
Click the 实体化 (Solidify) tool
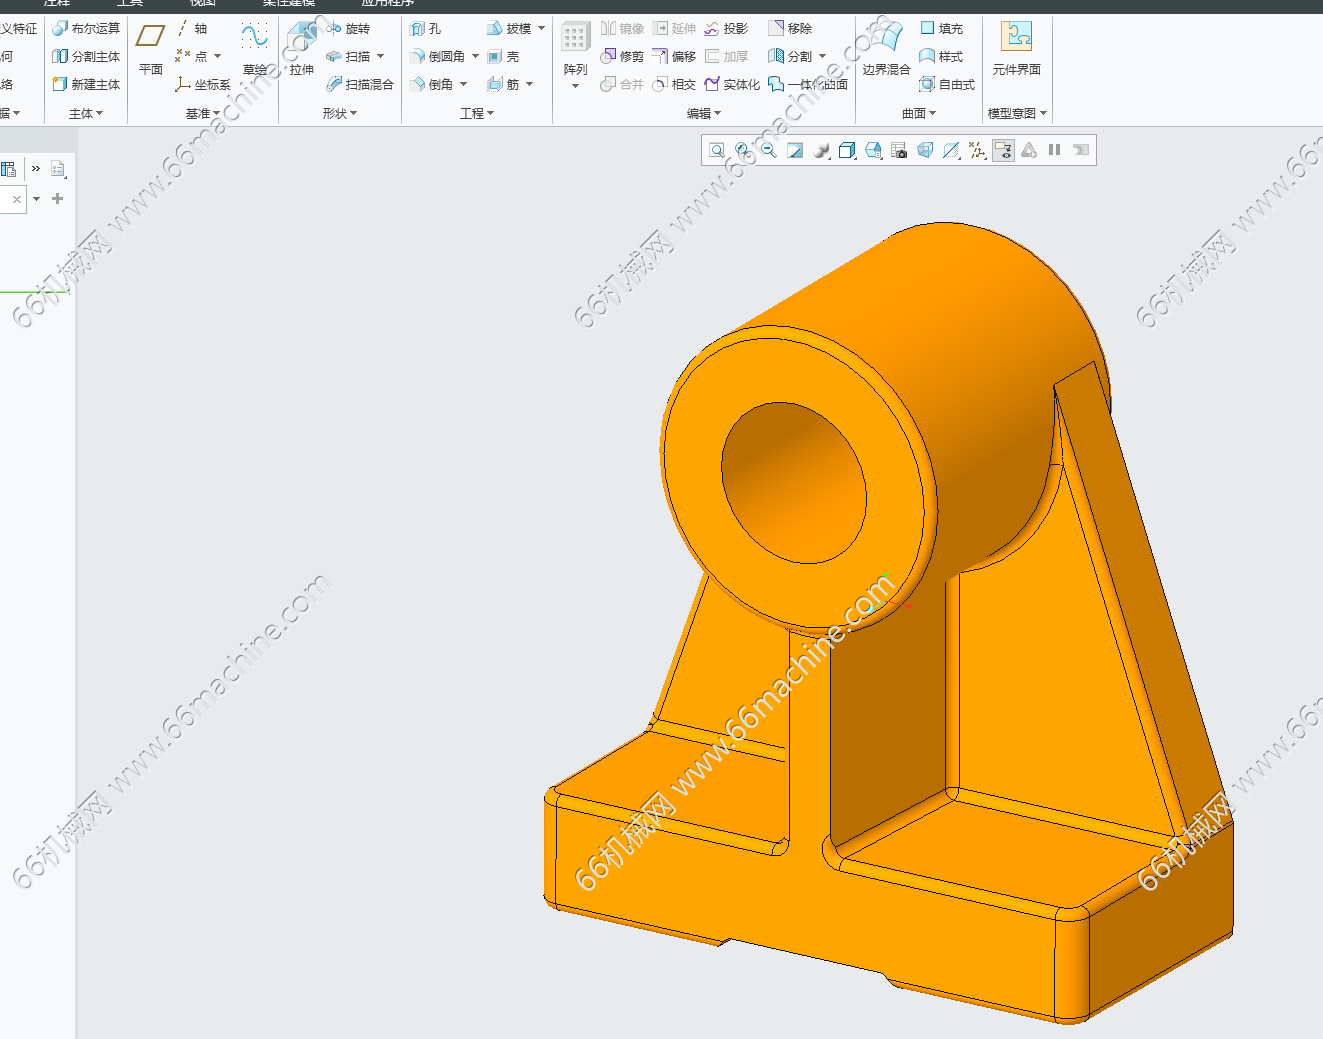(x=732, y=85)
